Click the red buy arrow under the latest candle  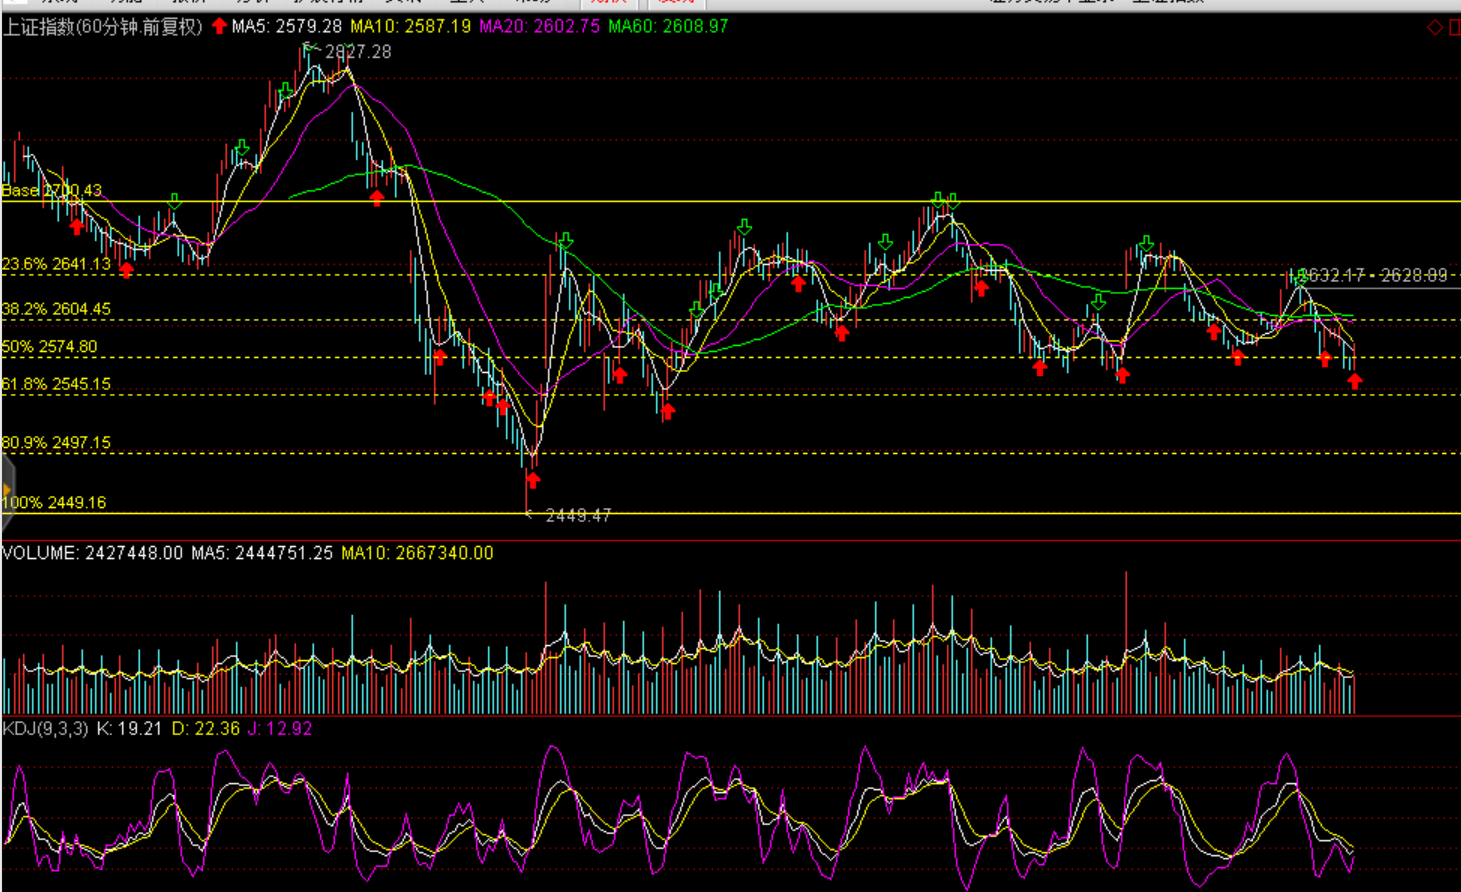1354,381
